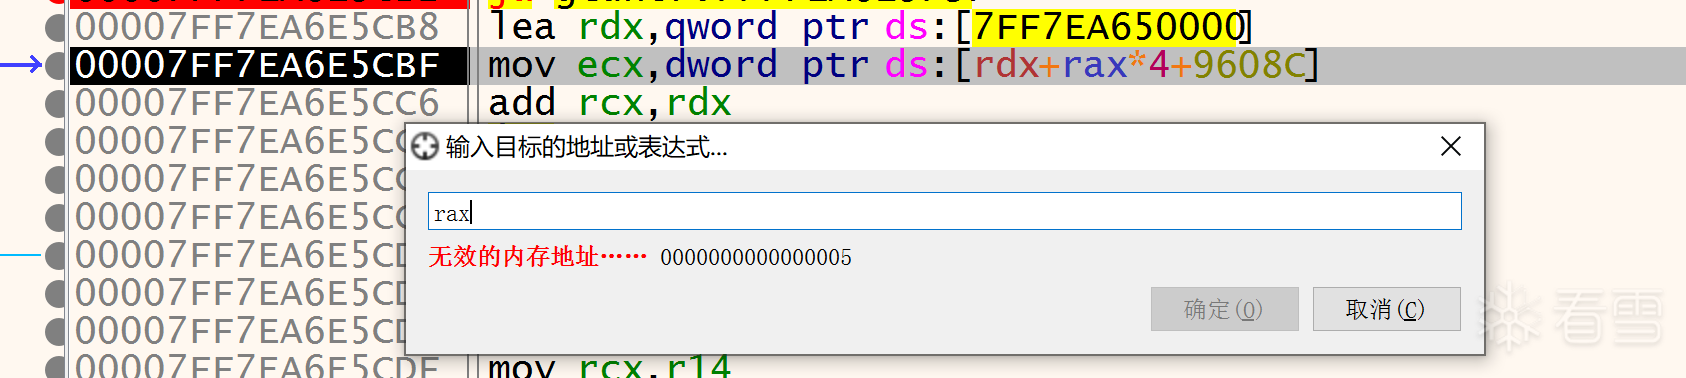The height and width of the screenshot is (378, 1686).
Task: Click the dialog title icon beside 输入目标的地址或表达式
Action: (x=425, y=147)
